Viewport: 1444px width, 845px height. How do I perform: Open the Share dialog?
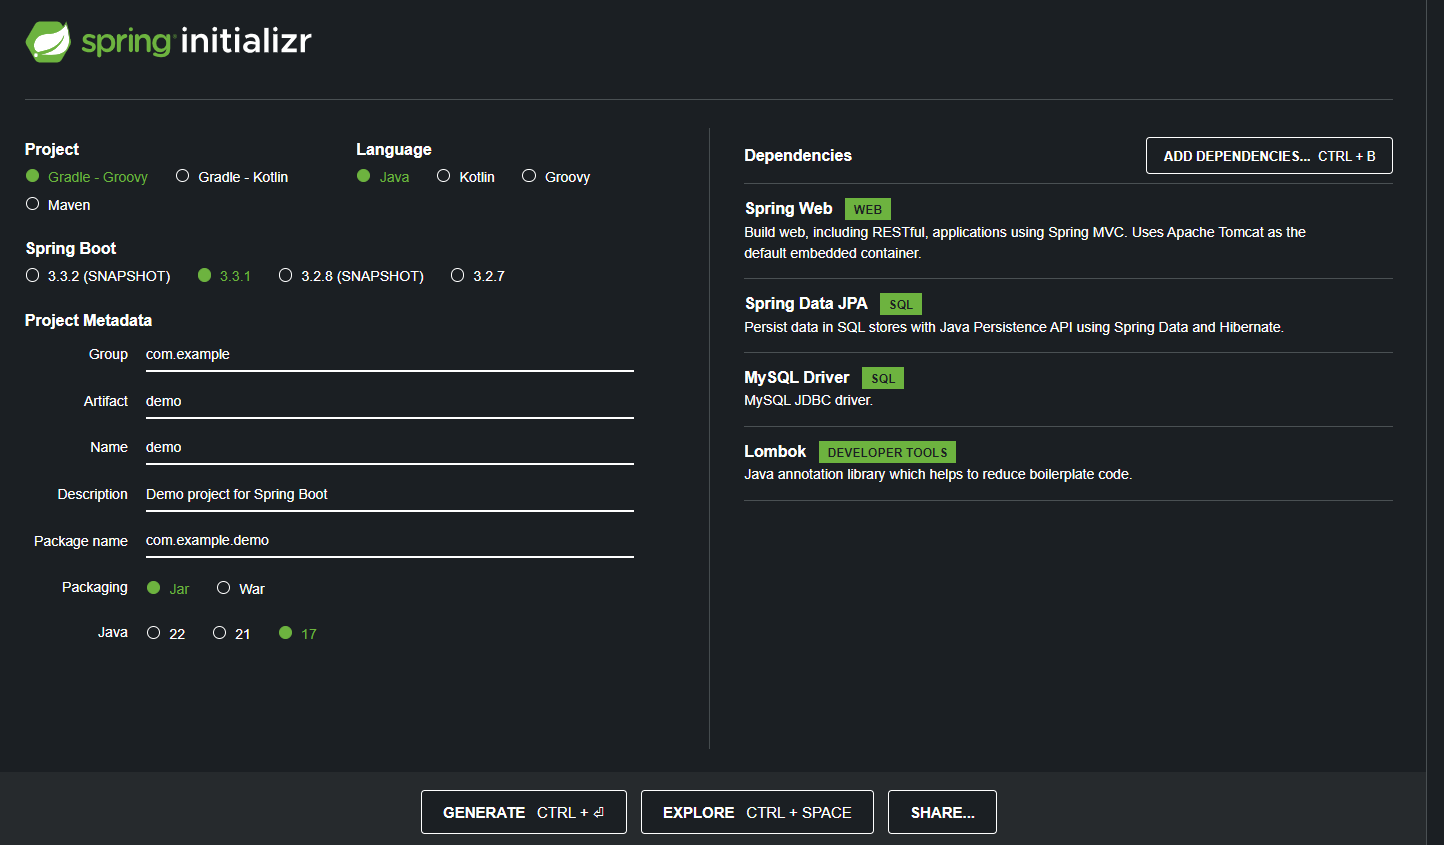coord(942,812)
